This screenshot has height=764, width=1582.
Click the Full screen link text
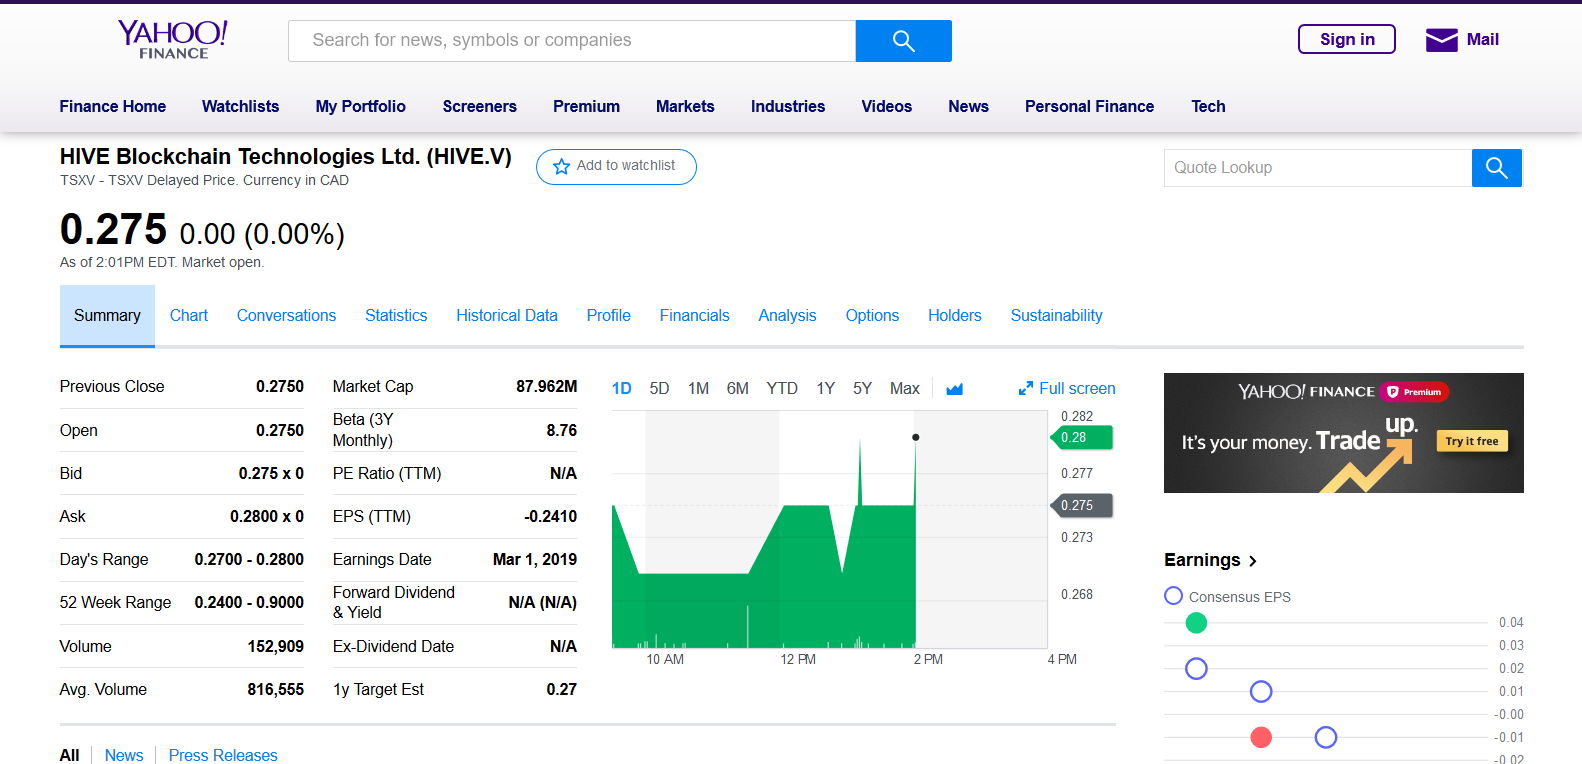point(1077,388)
